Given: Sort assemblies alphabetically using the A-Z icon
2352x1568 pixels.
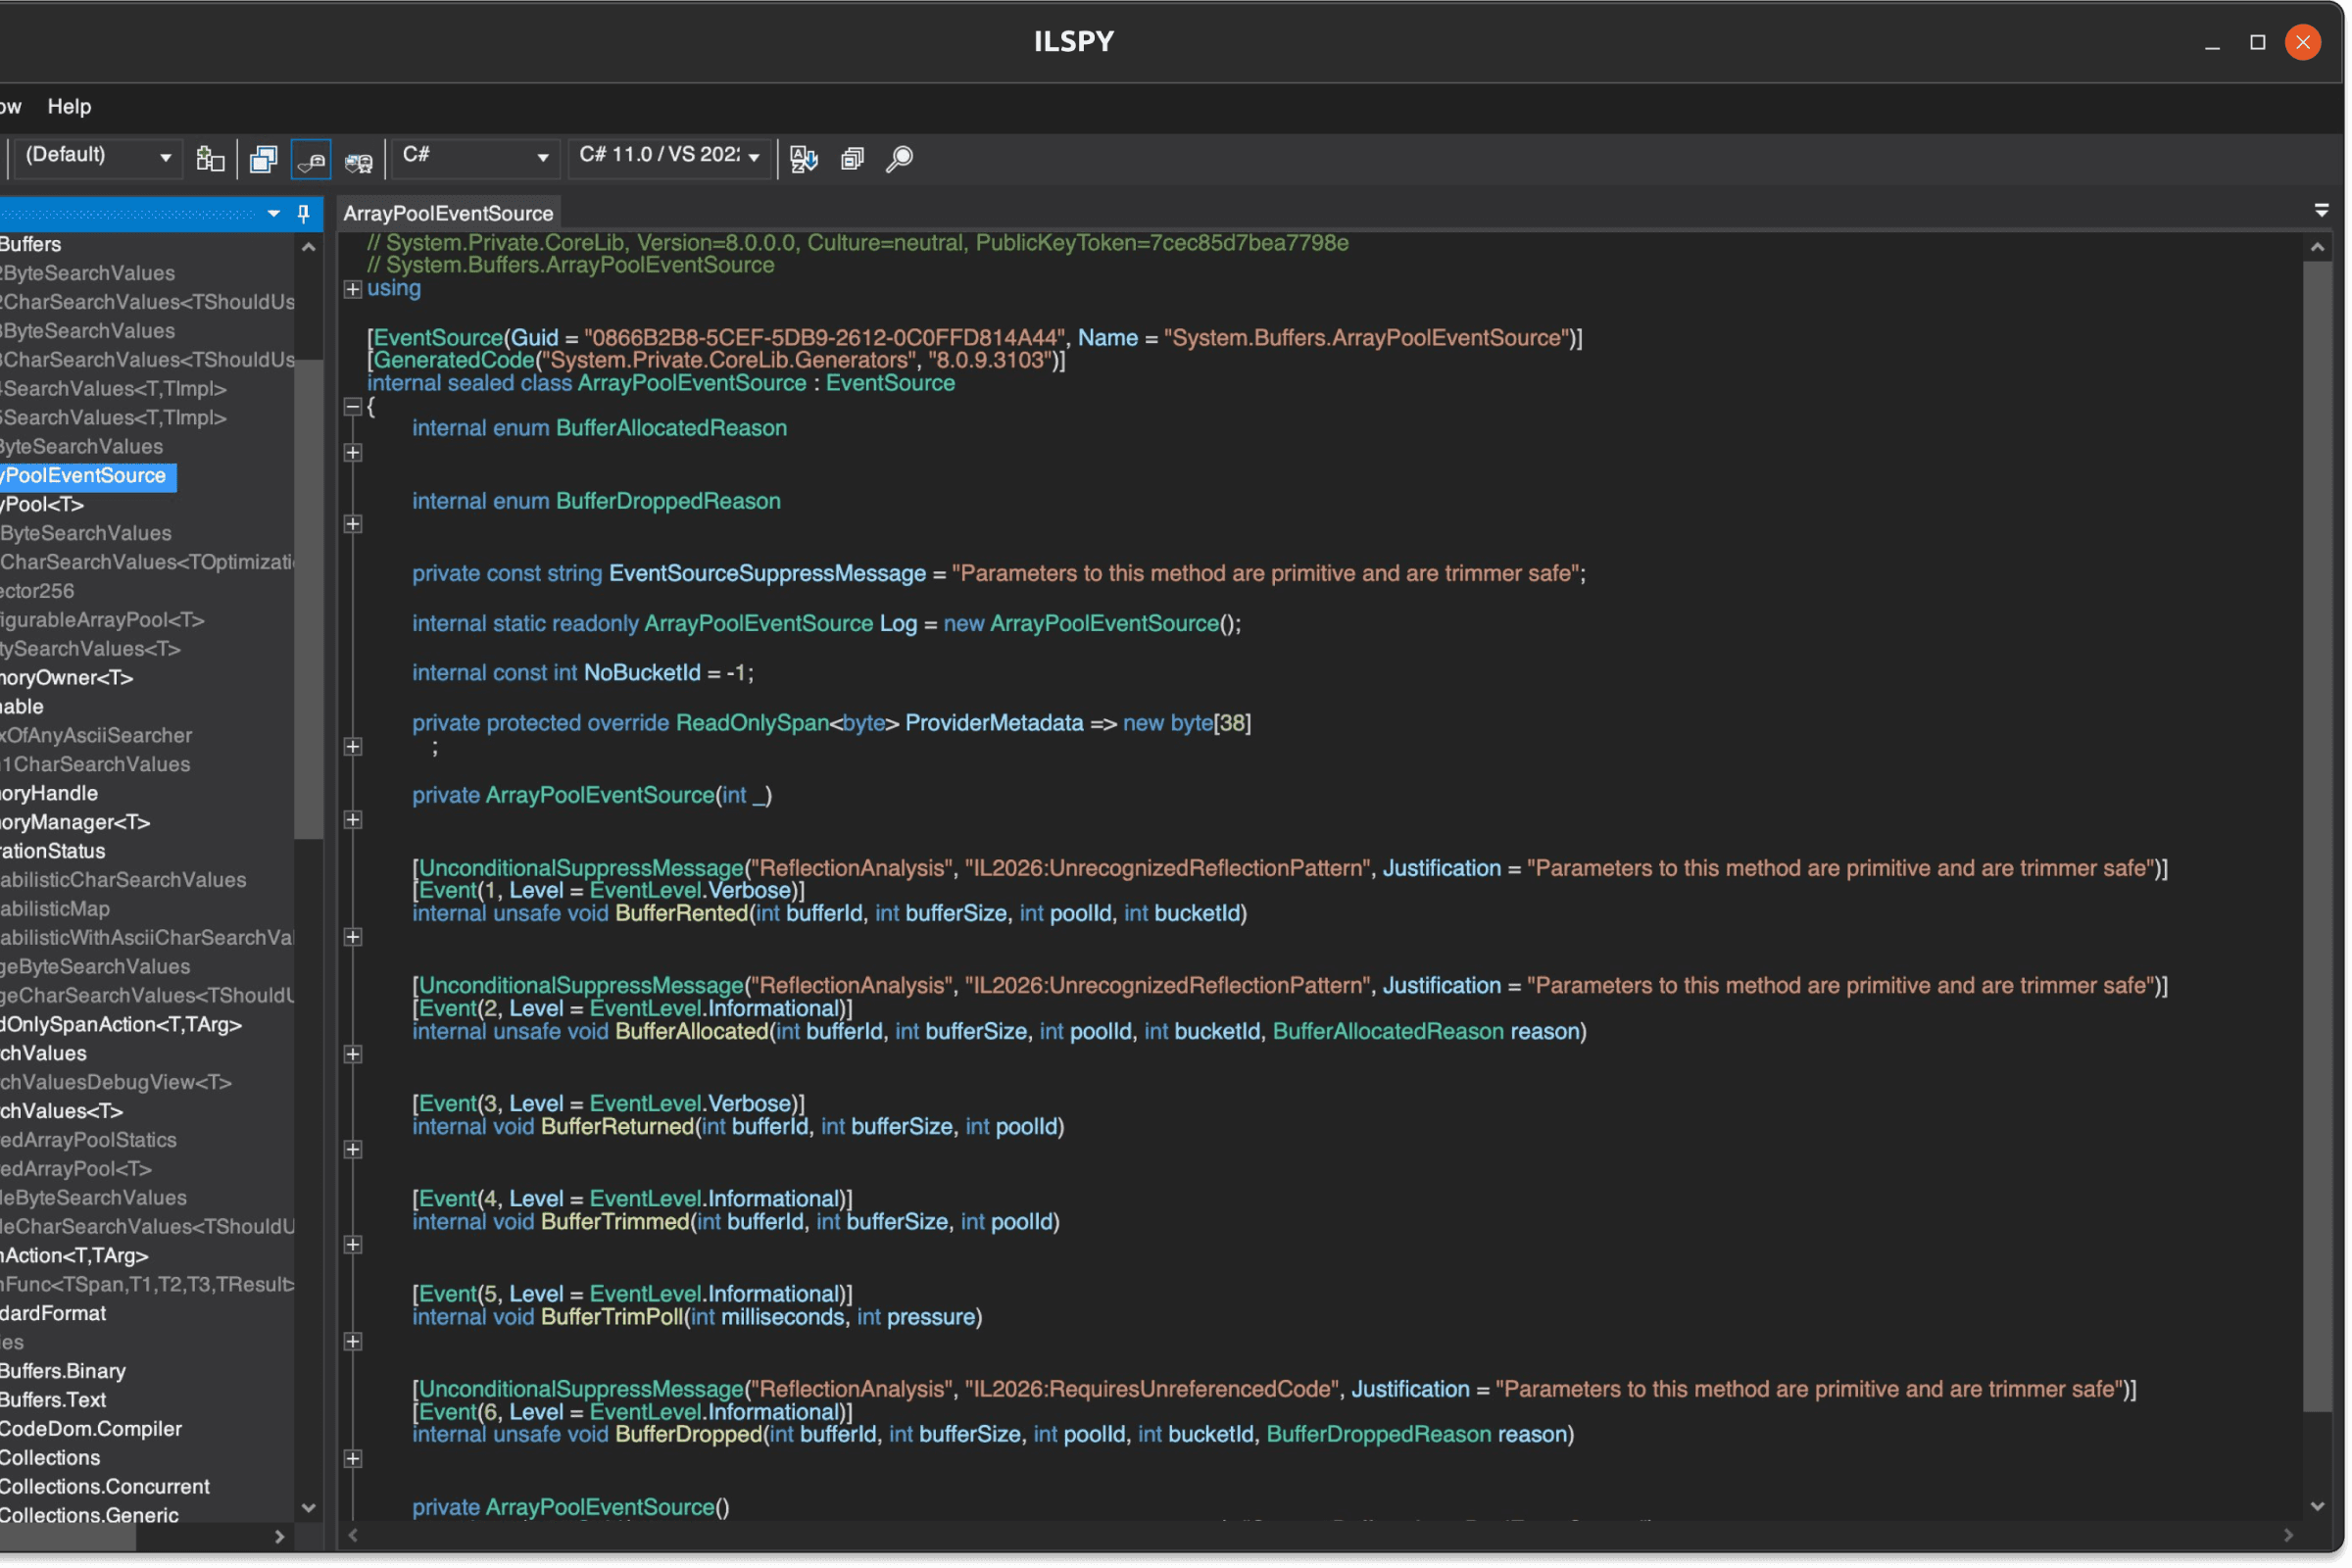Looking at the screenshot, I should pyautogui.click(x=803, y=158).
